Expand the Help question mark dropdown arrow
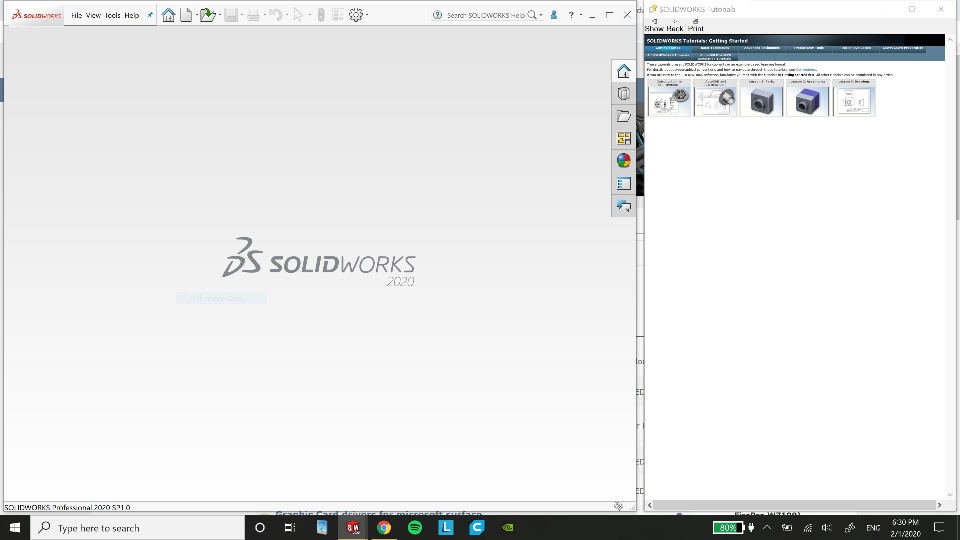 click(x=580, y=15)
